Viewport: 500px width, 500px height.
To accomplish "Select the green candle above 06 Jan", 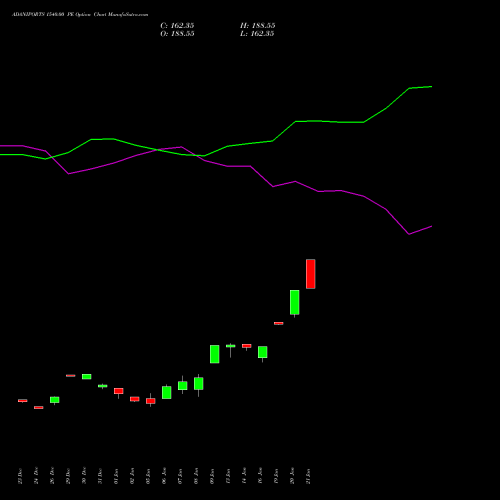I will (167, 392).
